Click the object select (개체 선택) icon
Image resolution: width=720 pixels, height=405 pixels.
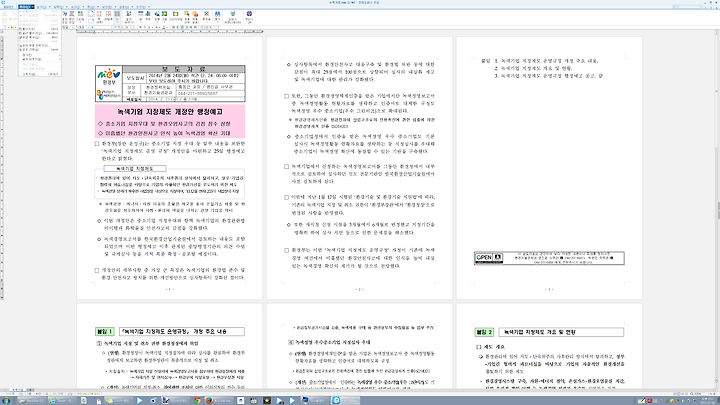pos(187,17)
